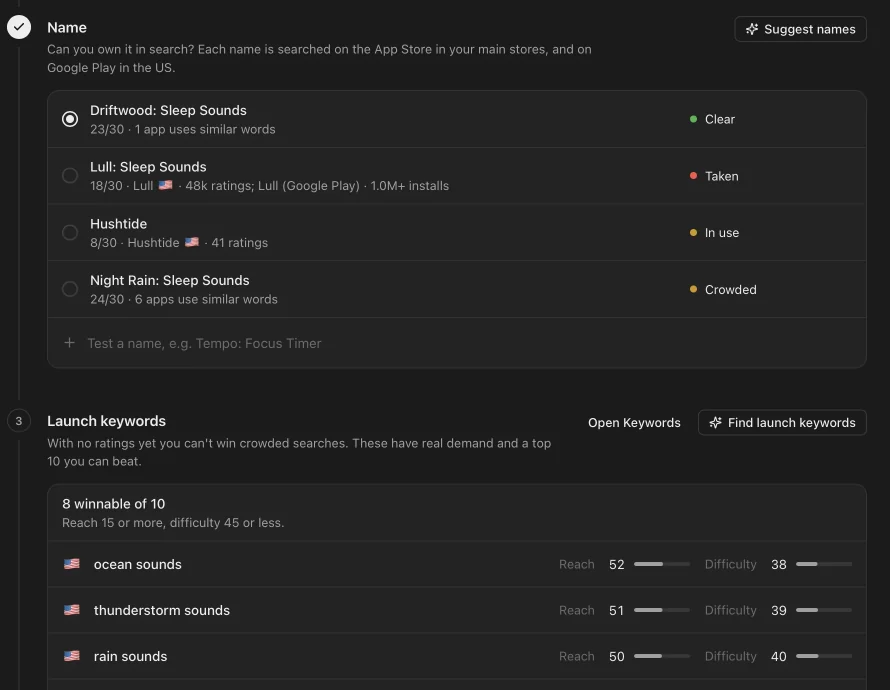890x690 pixels.
Task: Select the Lull: Sleep Sounds radio button
Action: tap(70, 175)
